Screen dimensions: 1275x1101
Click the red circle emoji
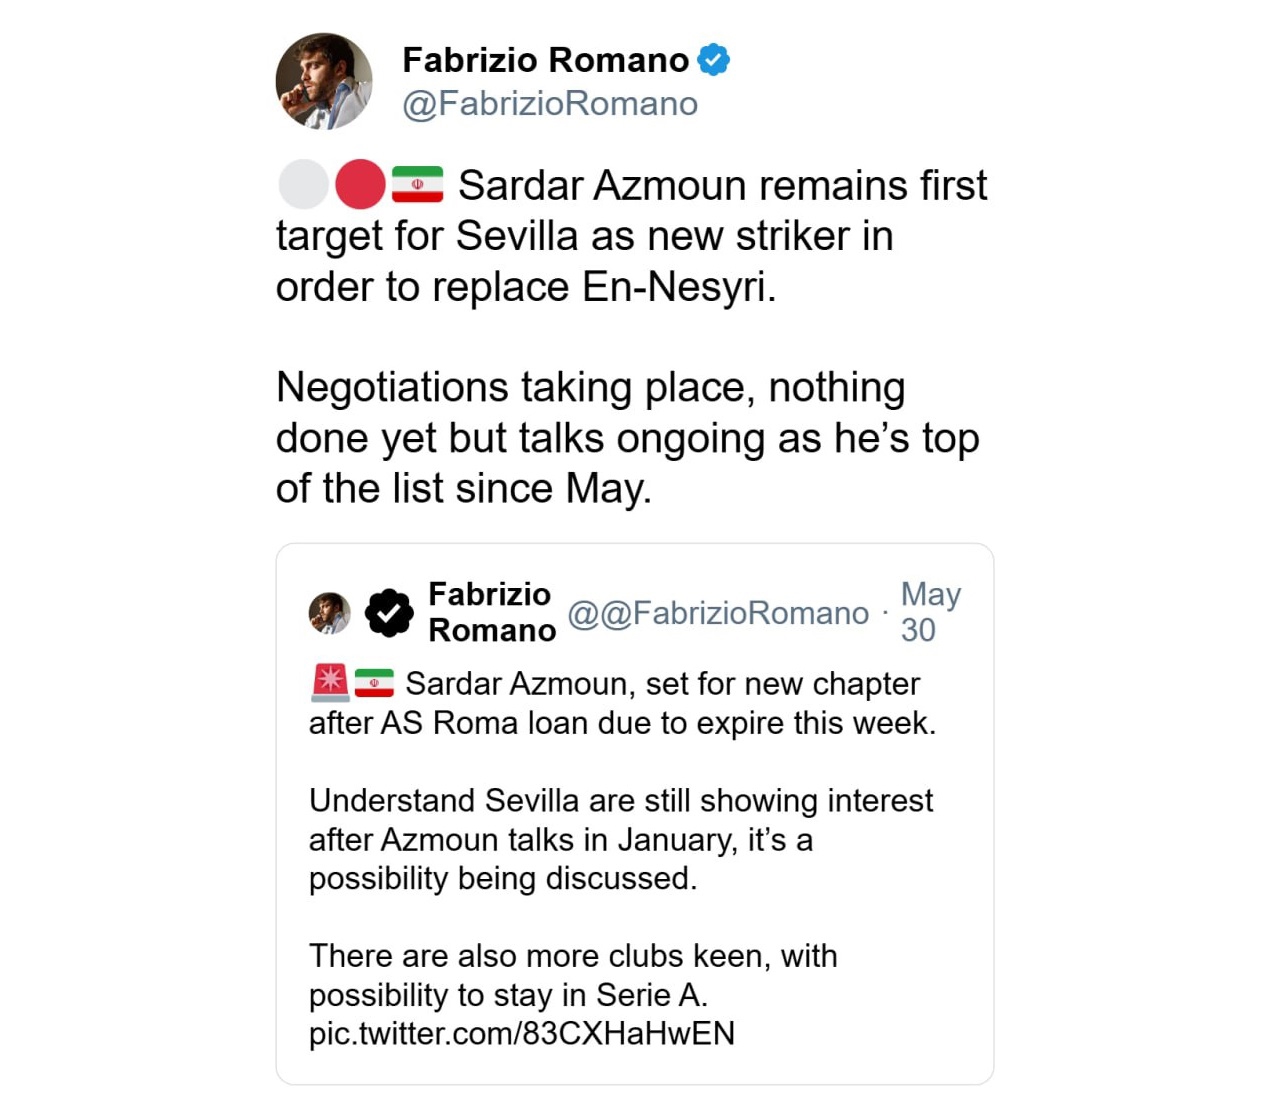360,185
